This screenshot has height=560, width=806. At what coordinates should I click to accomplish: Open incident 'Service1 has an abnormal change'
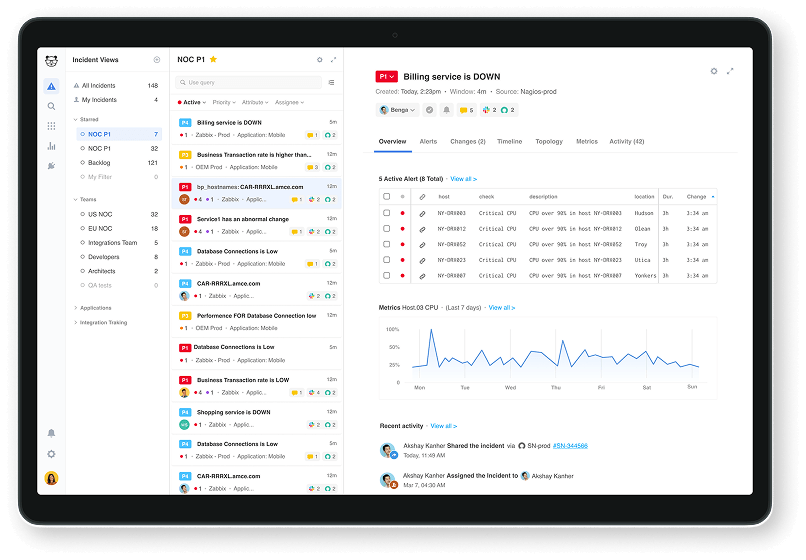click(257, 225)
